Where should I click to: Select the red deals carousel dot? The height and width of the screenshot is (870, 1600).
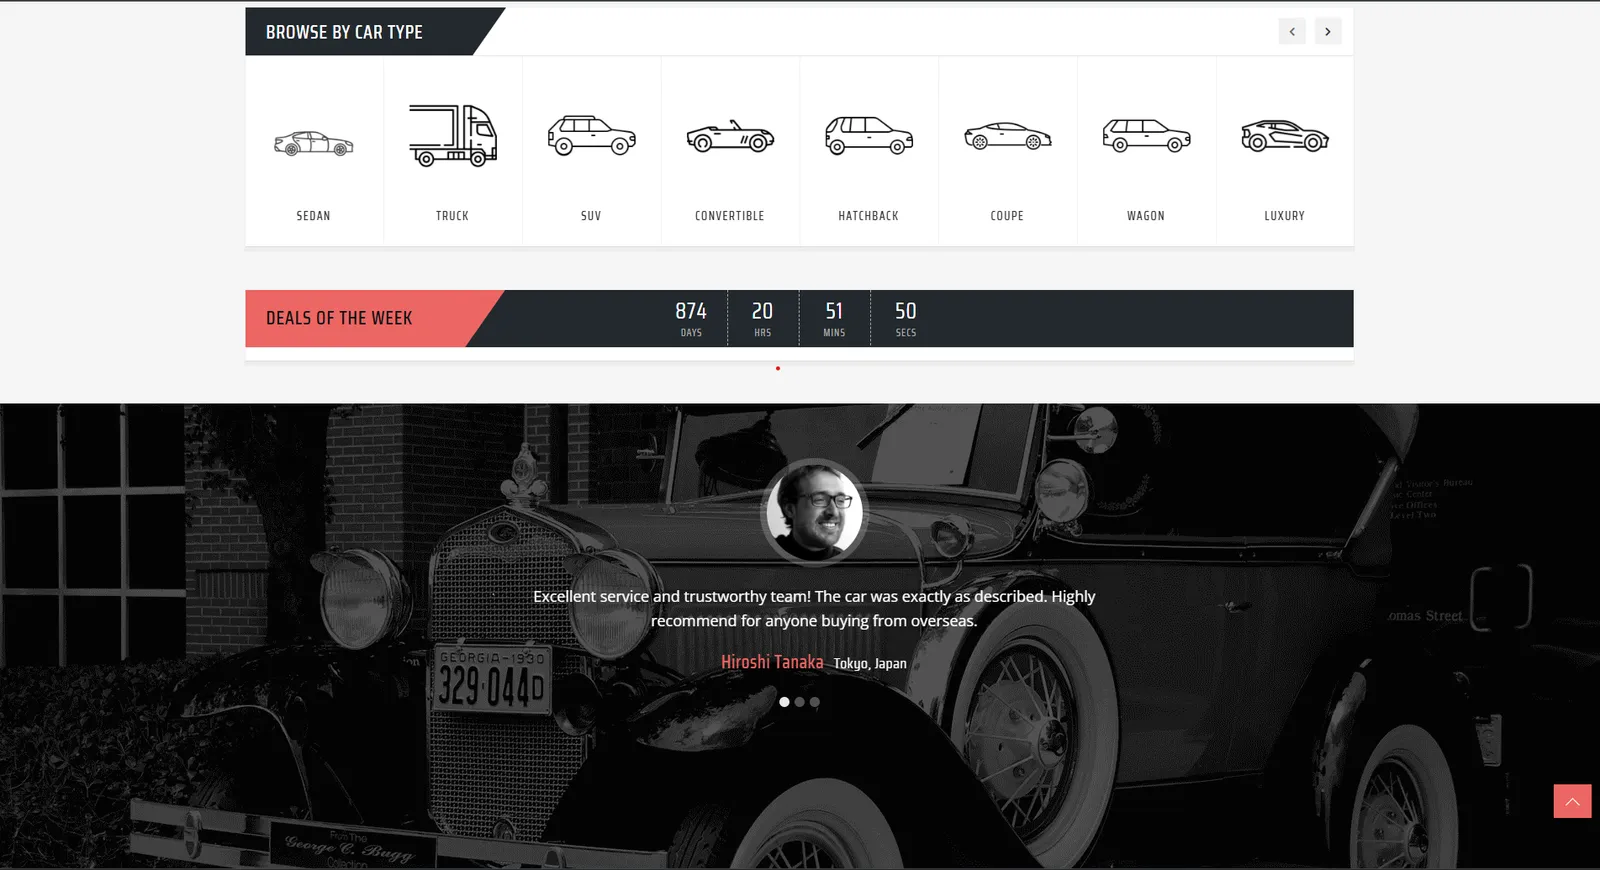pyautogui.click(x=778, y=368)
